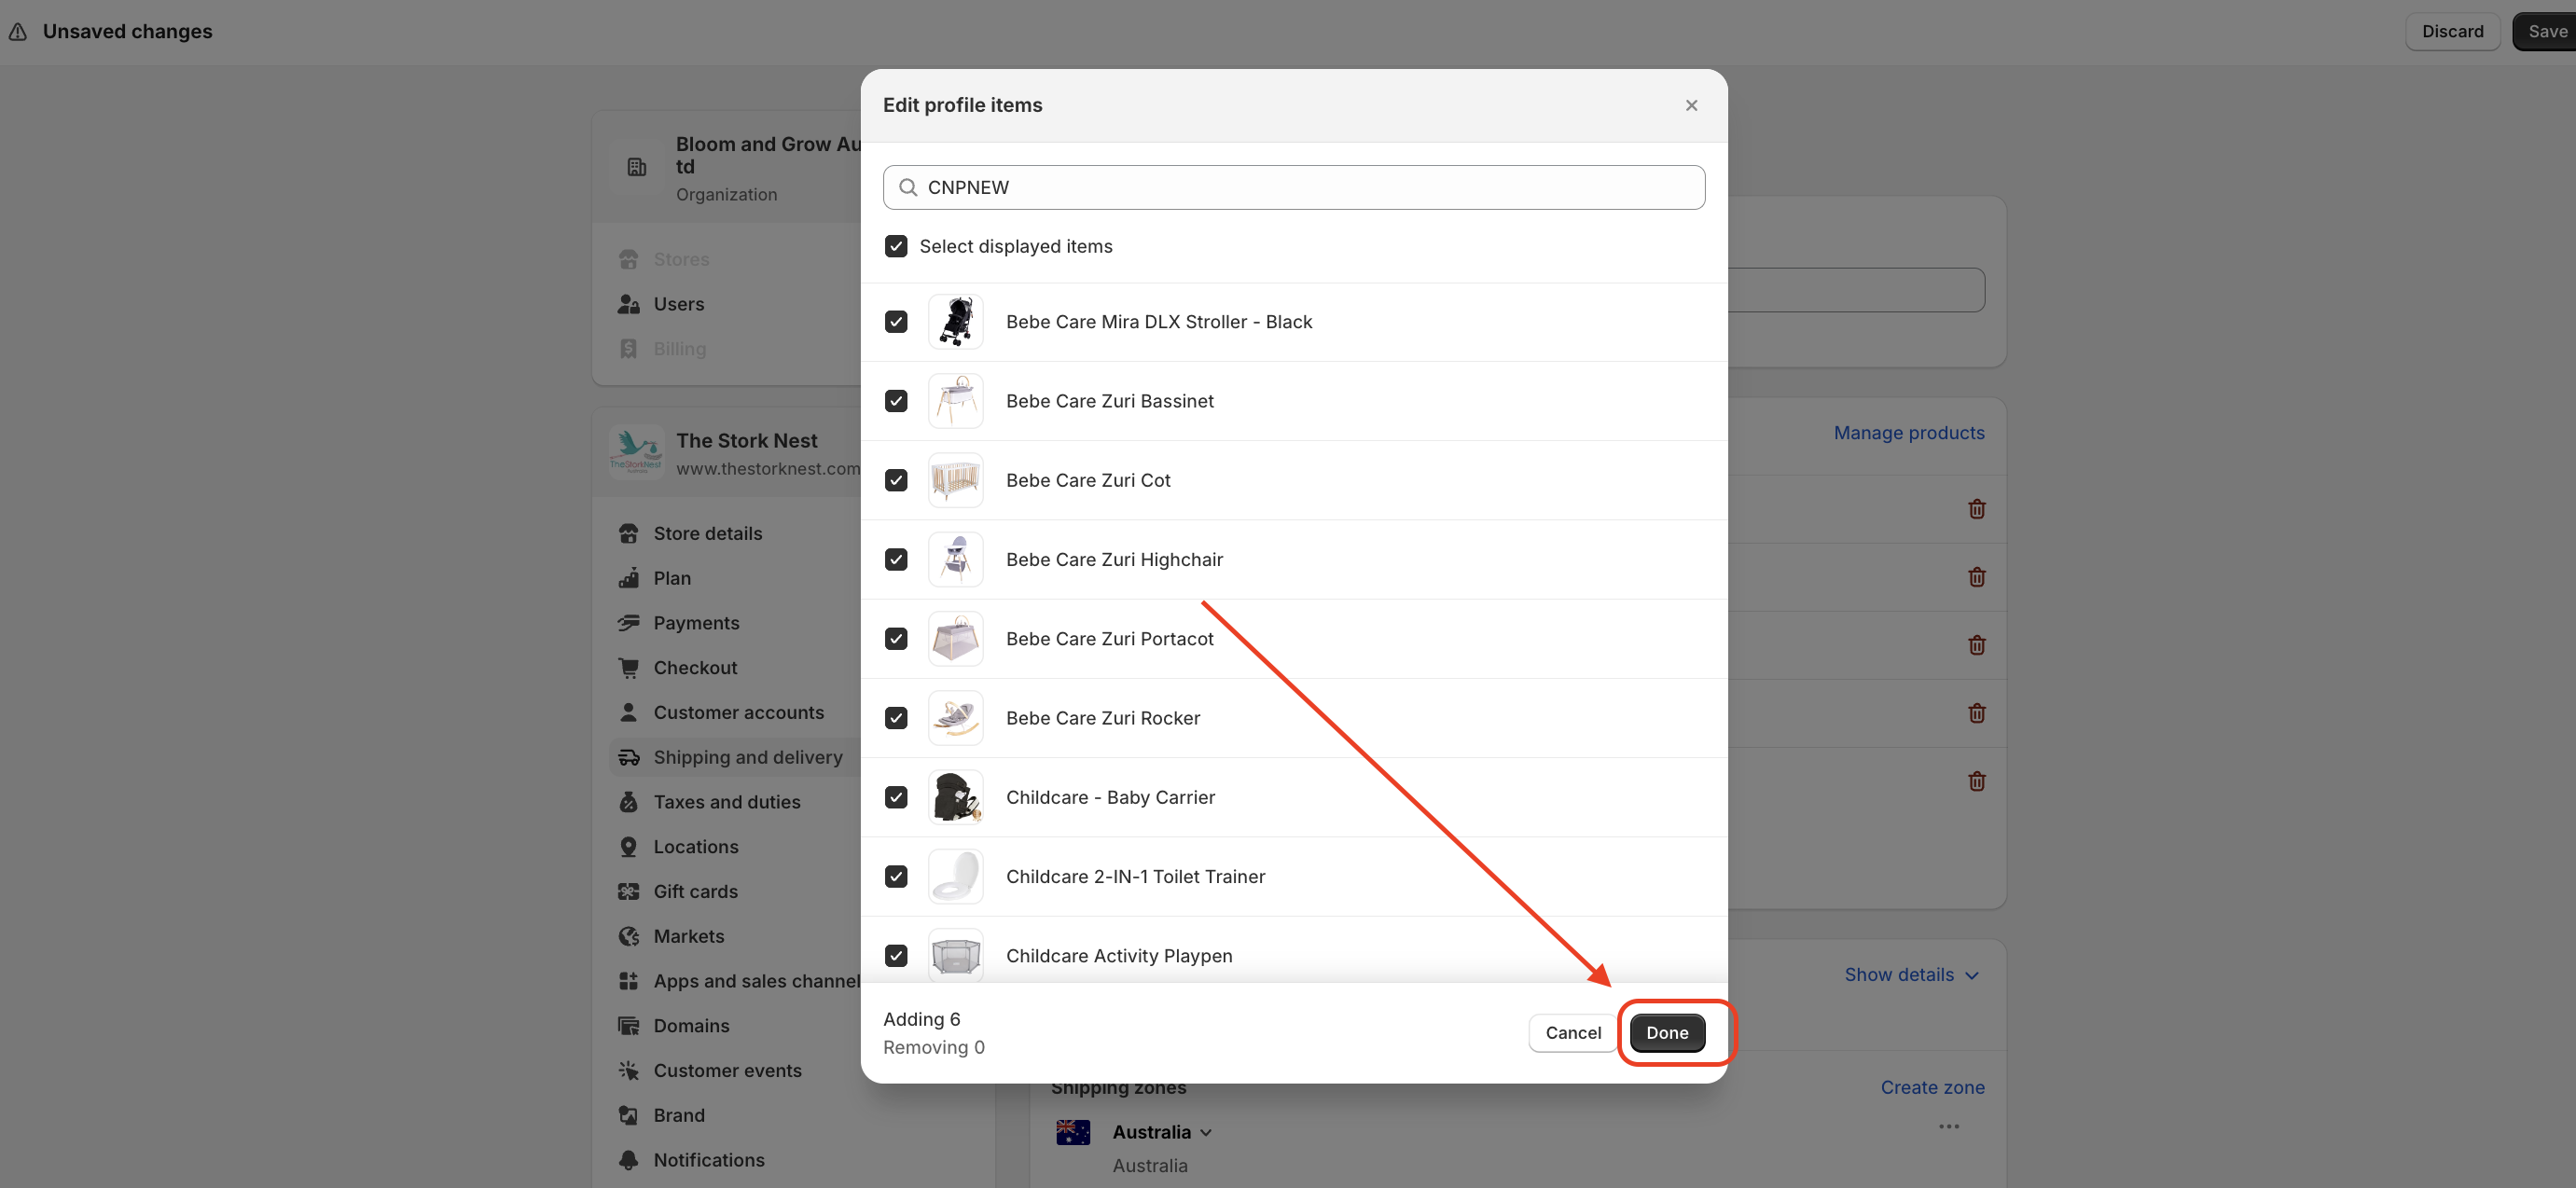Click the Zuri Cot product thumbnail
Image resolution: width=2576 pixels, height=1188 pixels.
tap(955, 480)
